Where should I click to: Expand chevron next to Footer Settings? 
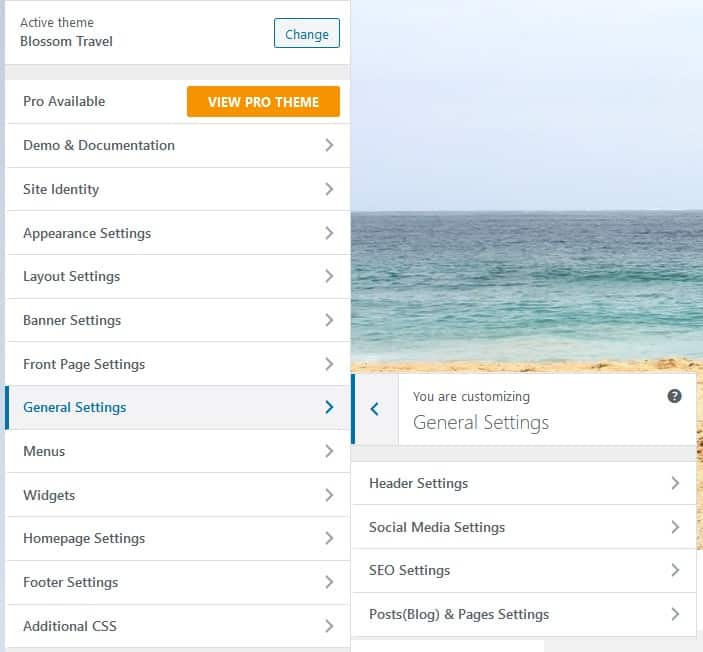point(329,582)
